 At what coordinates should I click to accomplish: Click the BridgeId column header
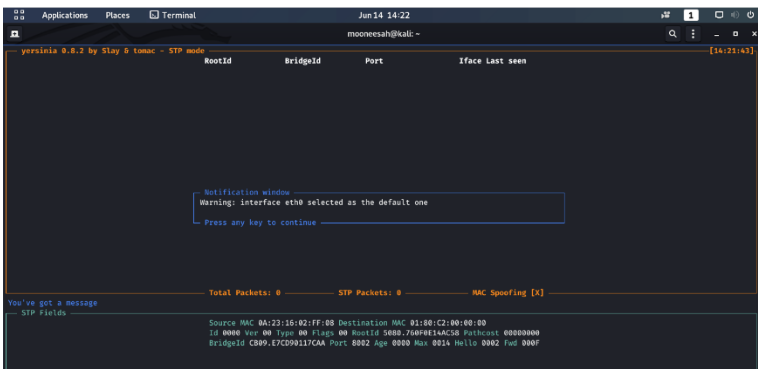point(303,61)
